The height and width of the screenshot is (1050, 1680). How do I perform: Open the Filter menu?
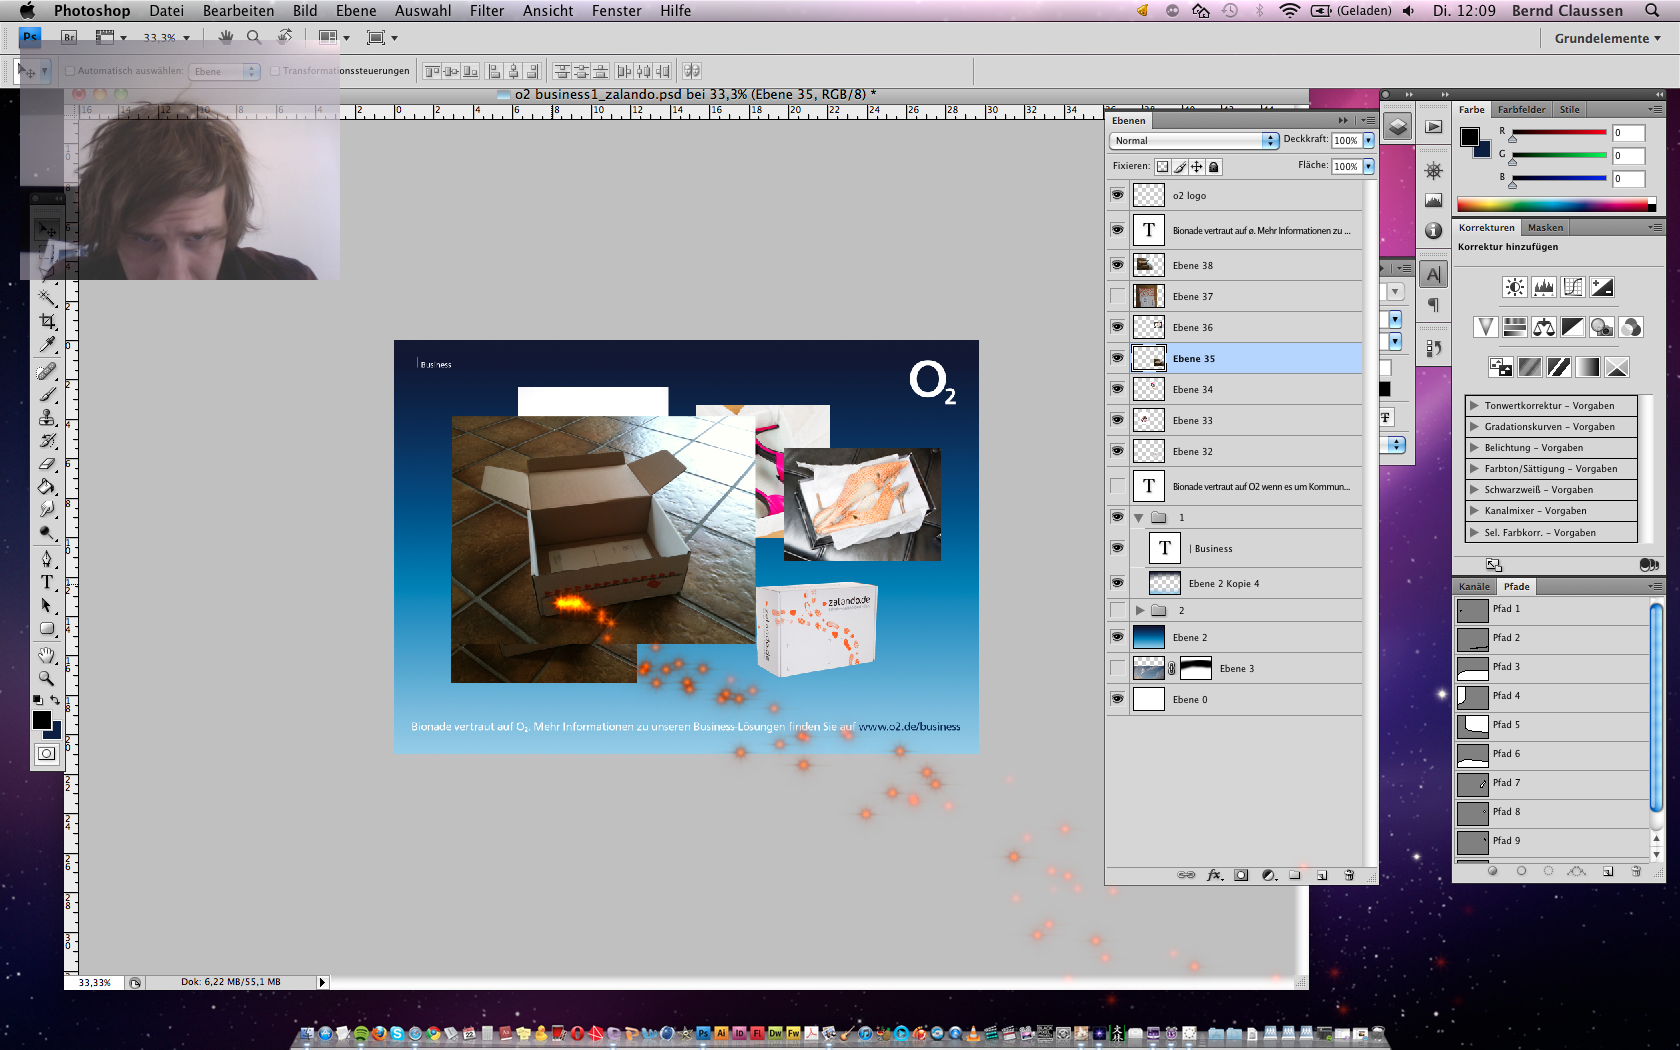(486, 11)
